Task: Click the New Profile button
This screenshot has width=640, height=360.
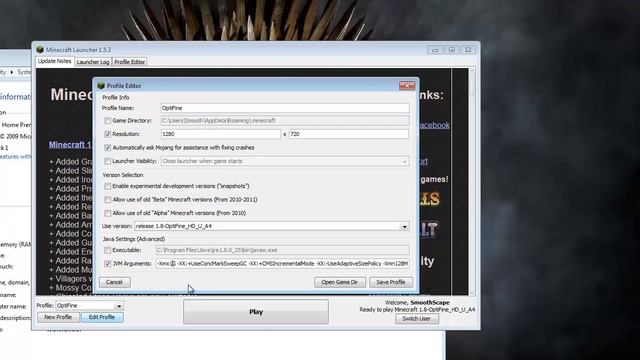Action: [58, 317]
